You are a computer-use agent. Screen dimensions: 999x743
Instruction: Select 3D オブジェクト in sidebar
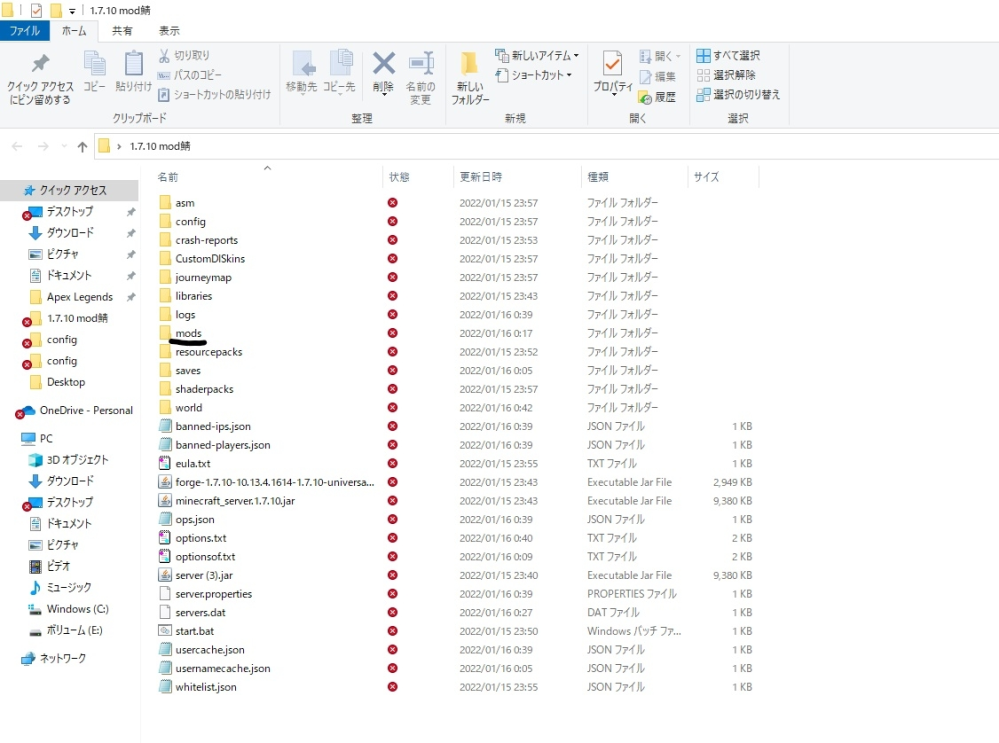pos(77,460)
